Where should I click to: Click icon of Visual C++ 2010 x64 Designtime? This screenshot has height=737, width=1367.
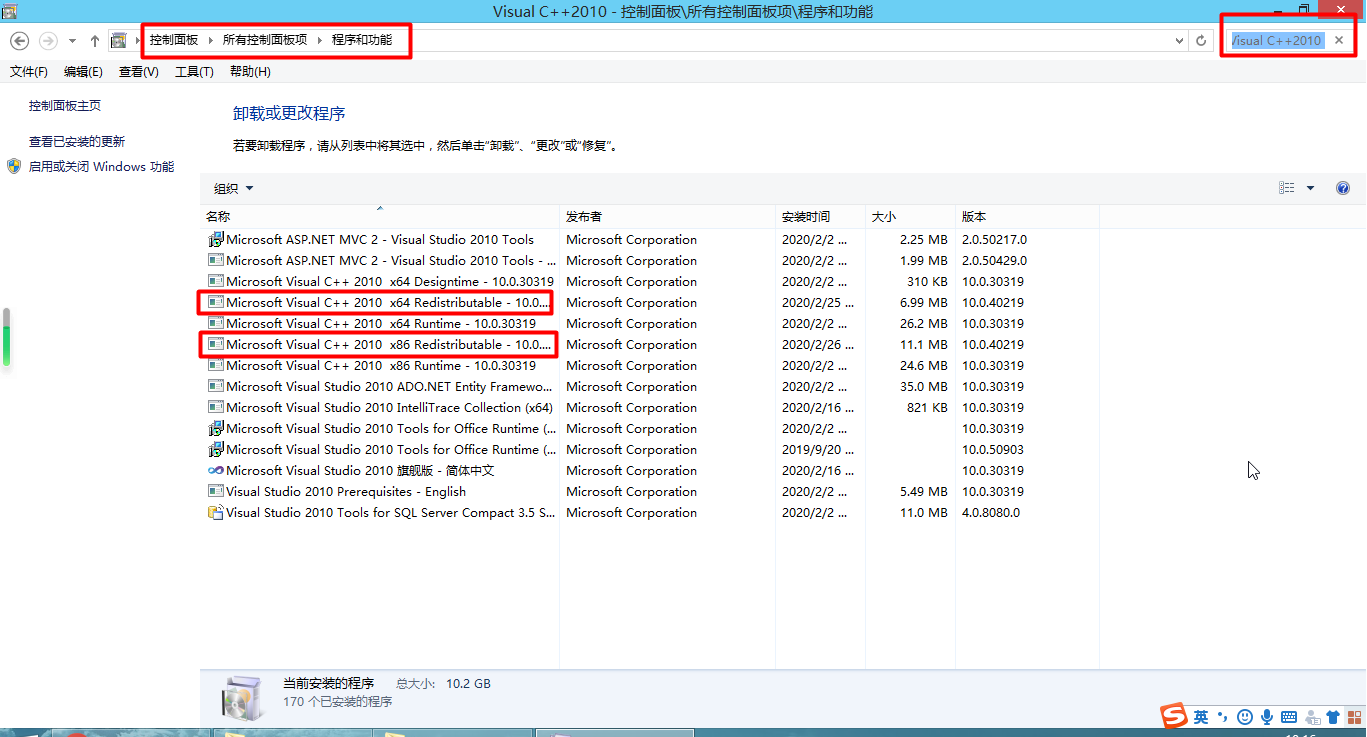click(x=215, y=282)
